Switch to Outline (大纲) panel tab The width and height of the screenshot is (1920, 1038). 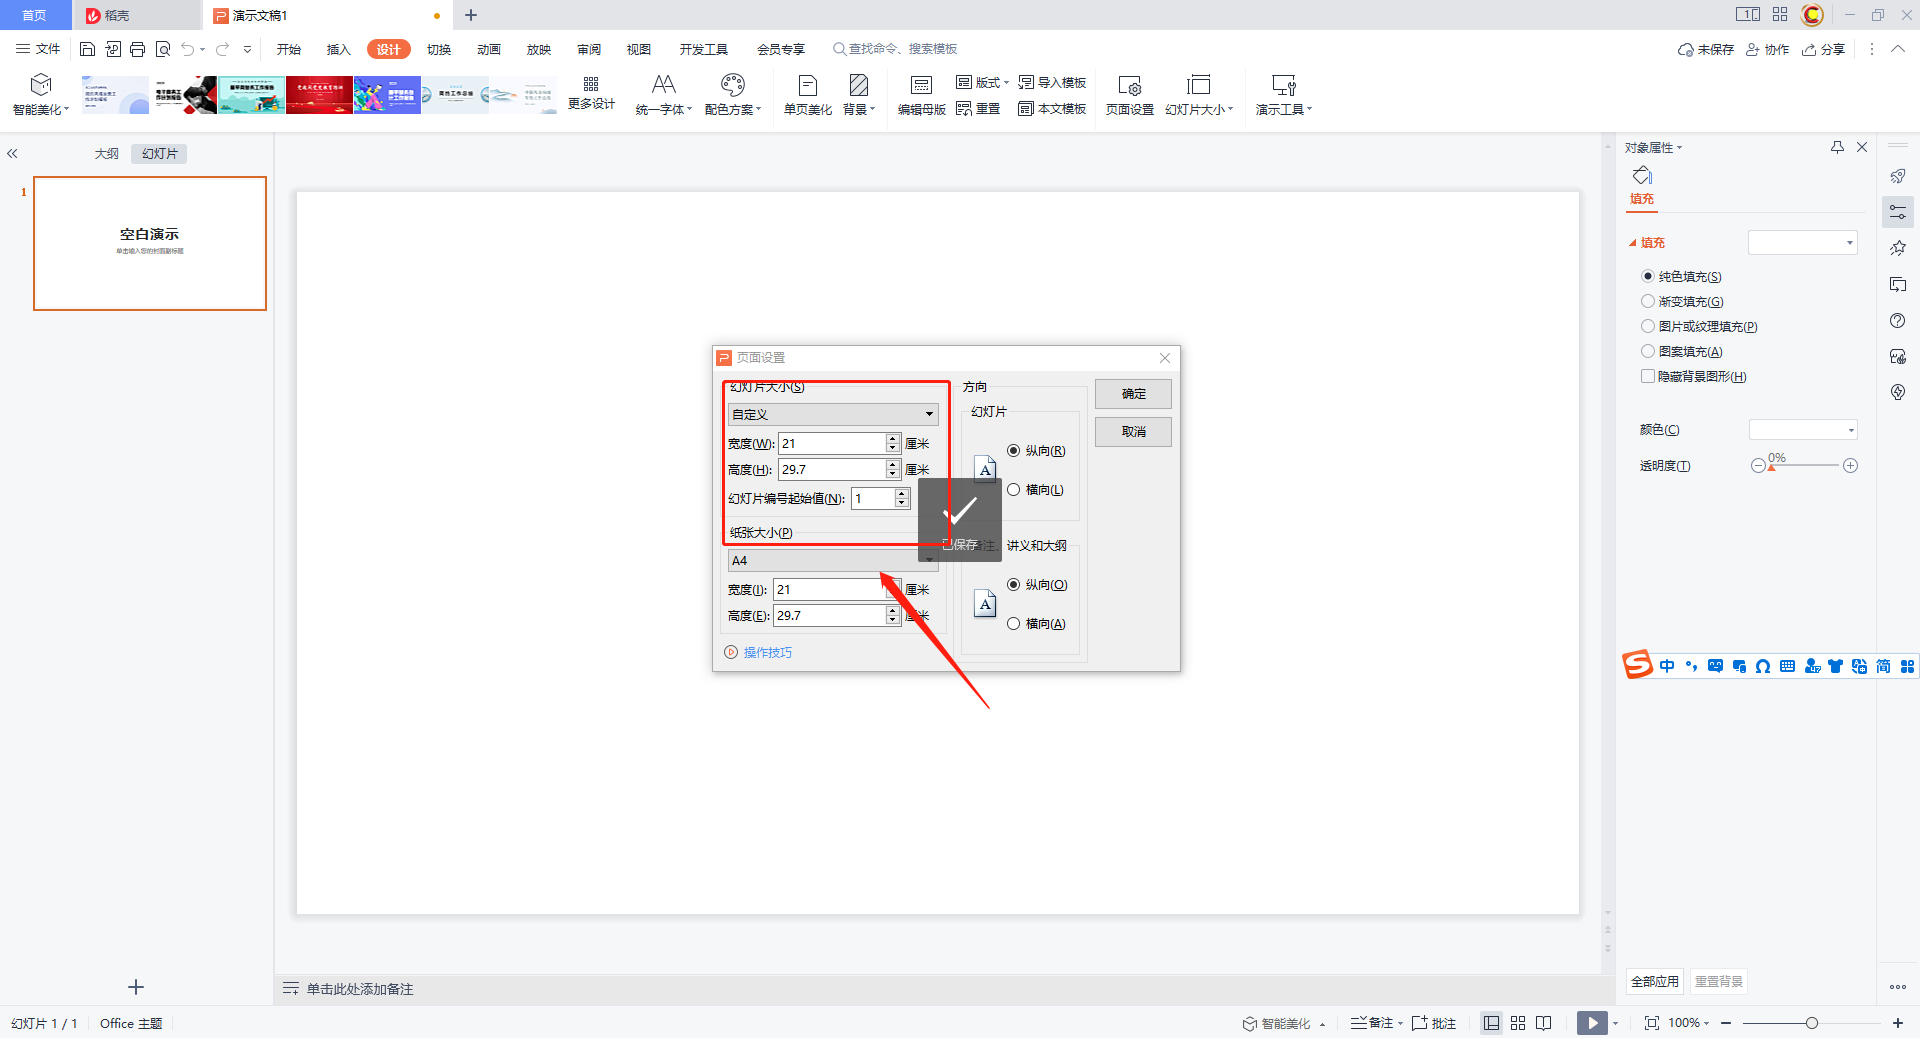click(107, 154)
